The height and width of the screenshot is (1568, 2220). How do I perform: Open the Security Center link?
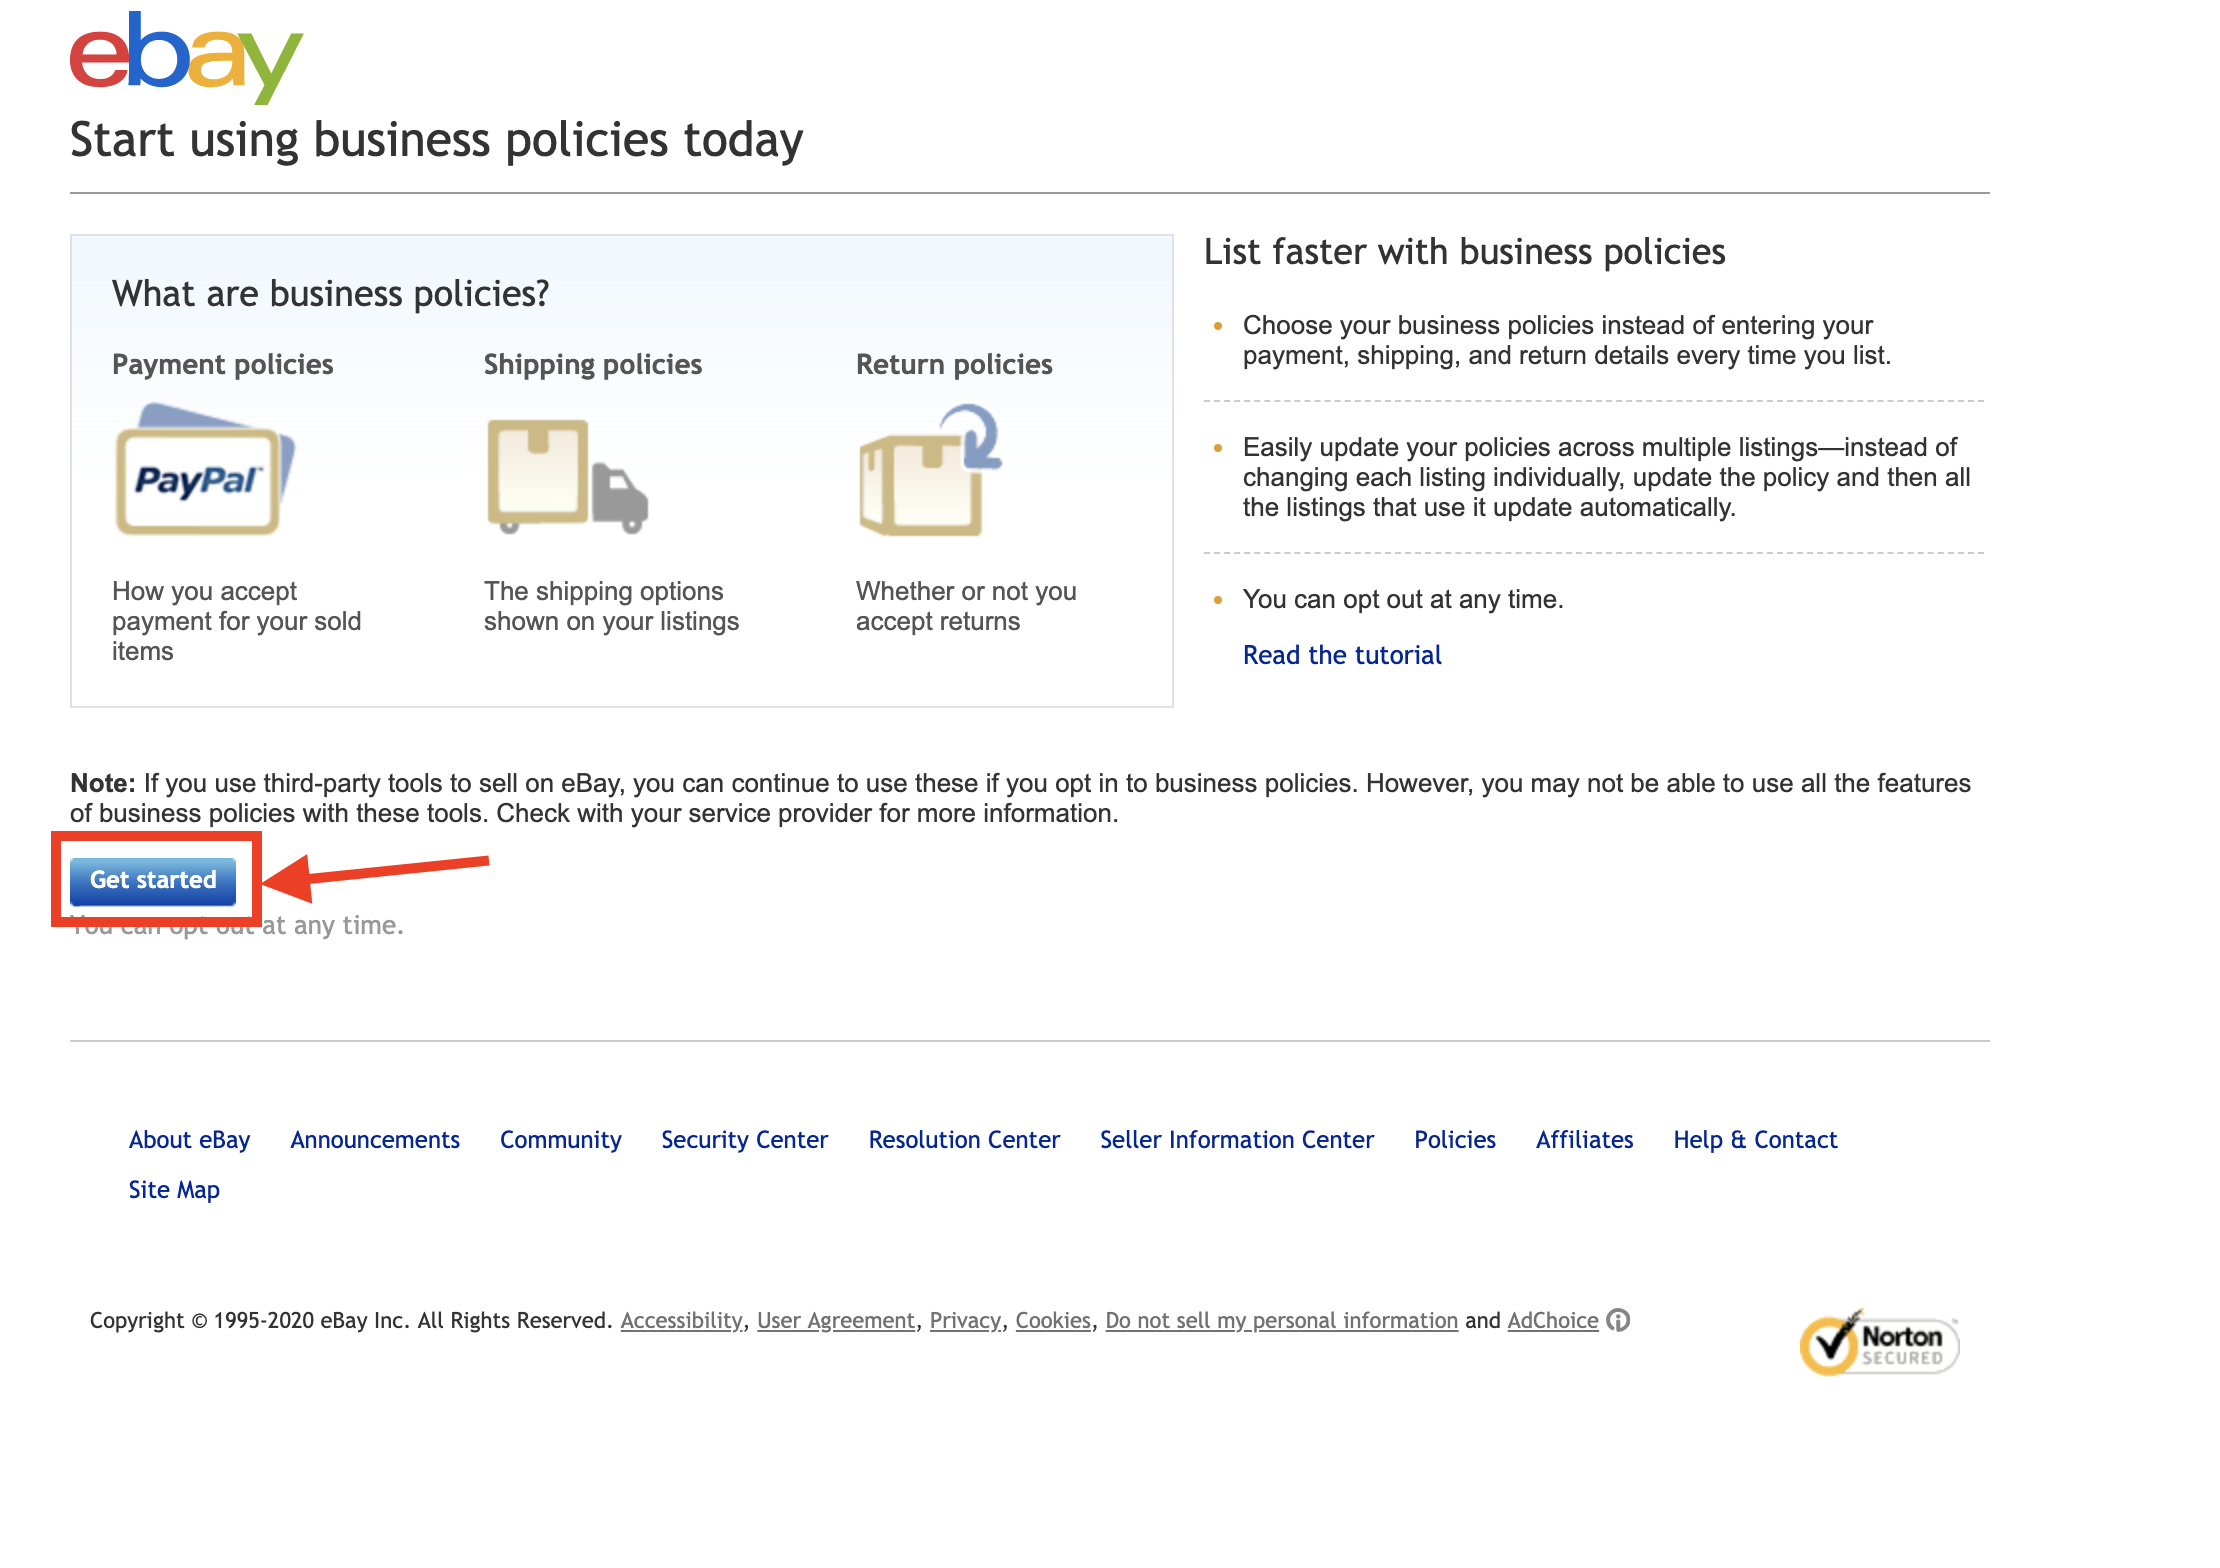pos(744,1140)
